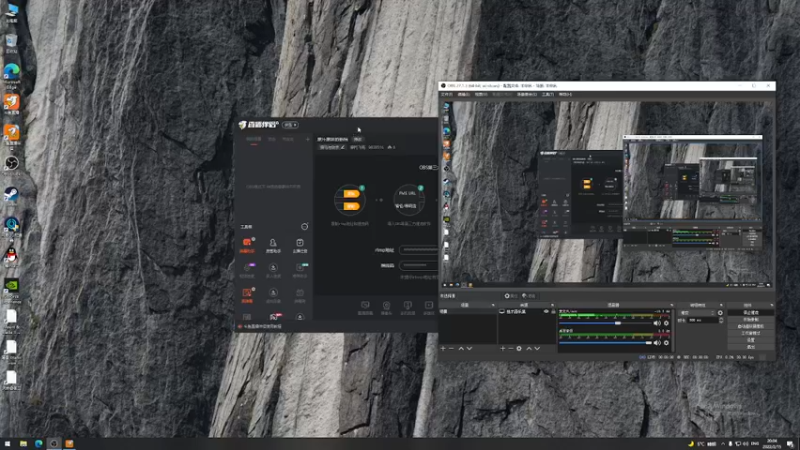
Task: Open the Edit menu in OBS menu bar
Action: [x=464, y=94]
